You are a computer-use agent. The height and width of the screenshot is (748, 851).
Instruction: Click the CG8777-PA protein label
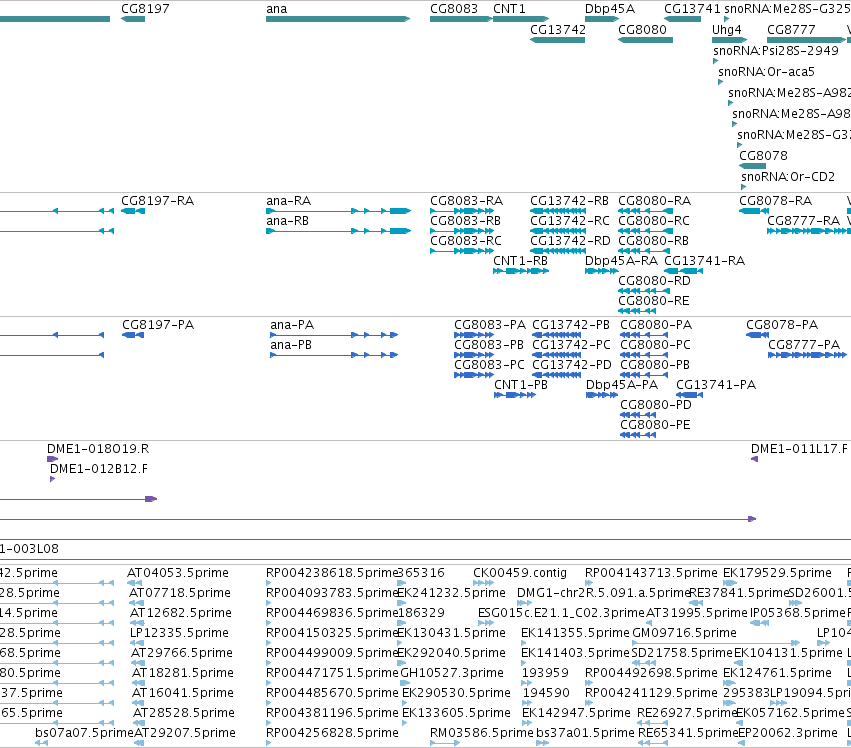[x=804, y=345]
